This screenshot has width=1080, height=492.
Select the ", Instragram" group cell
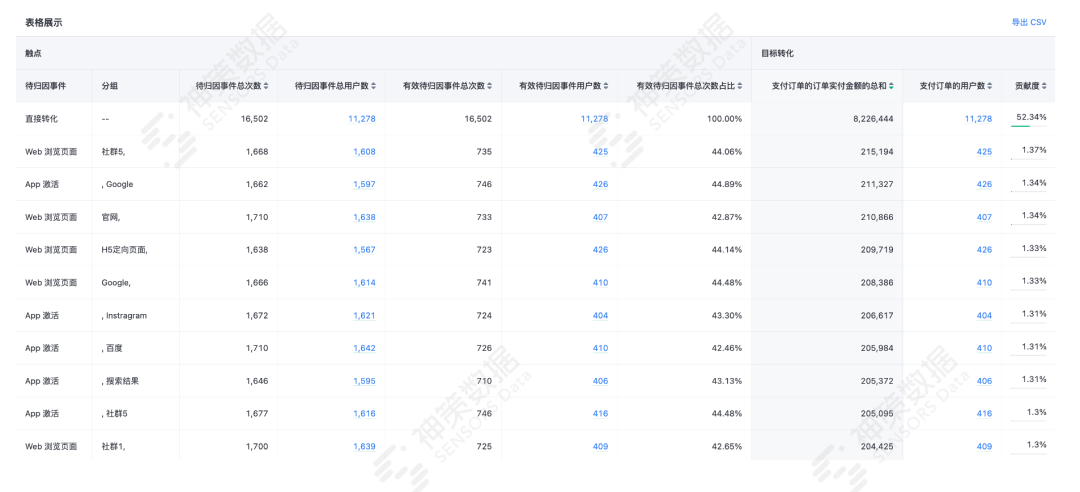pos(136,315)
